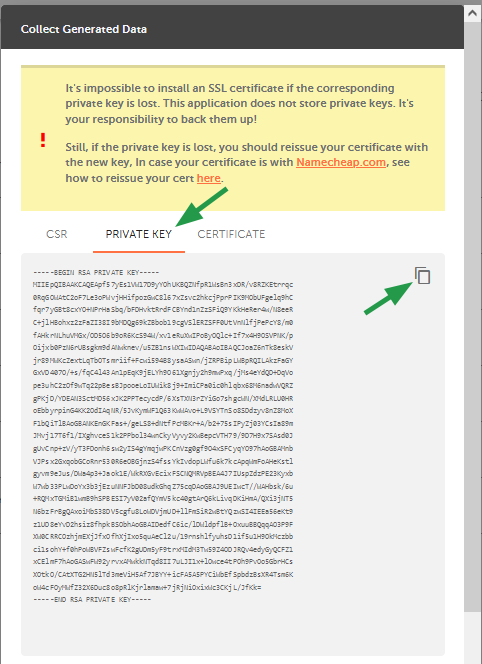Click the final key line ending JfKk=
The width and height of the screenshot is (482, 664).
pos(147,587)
